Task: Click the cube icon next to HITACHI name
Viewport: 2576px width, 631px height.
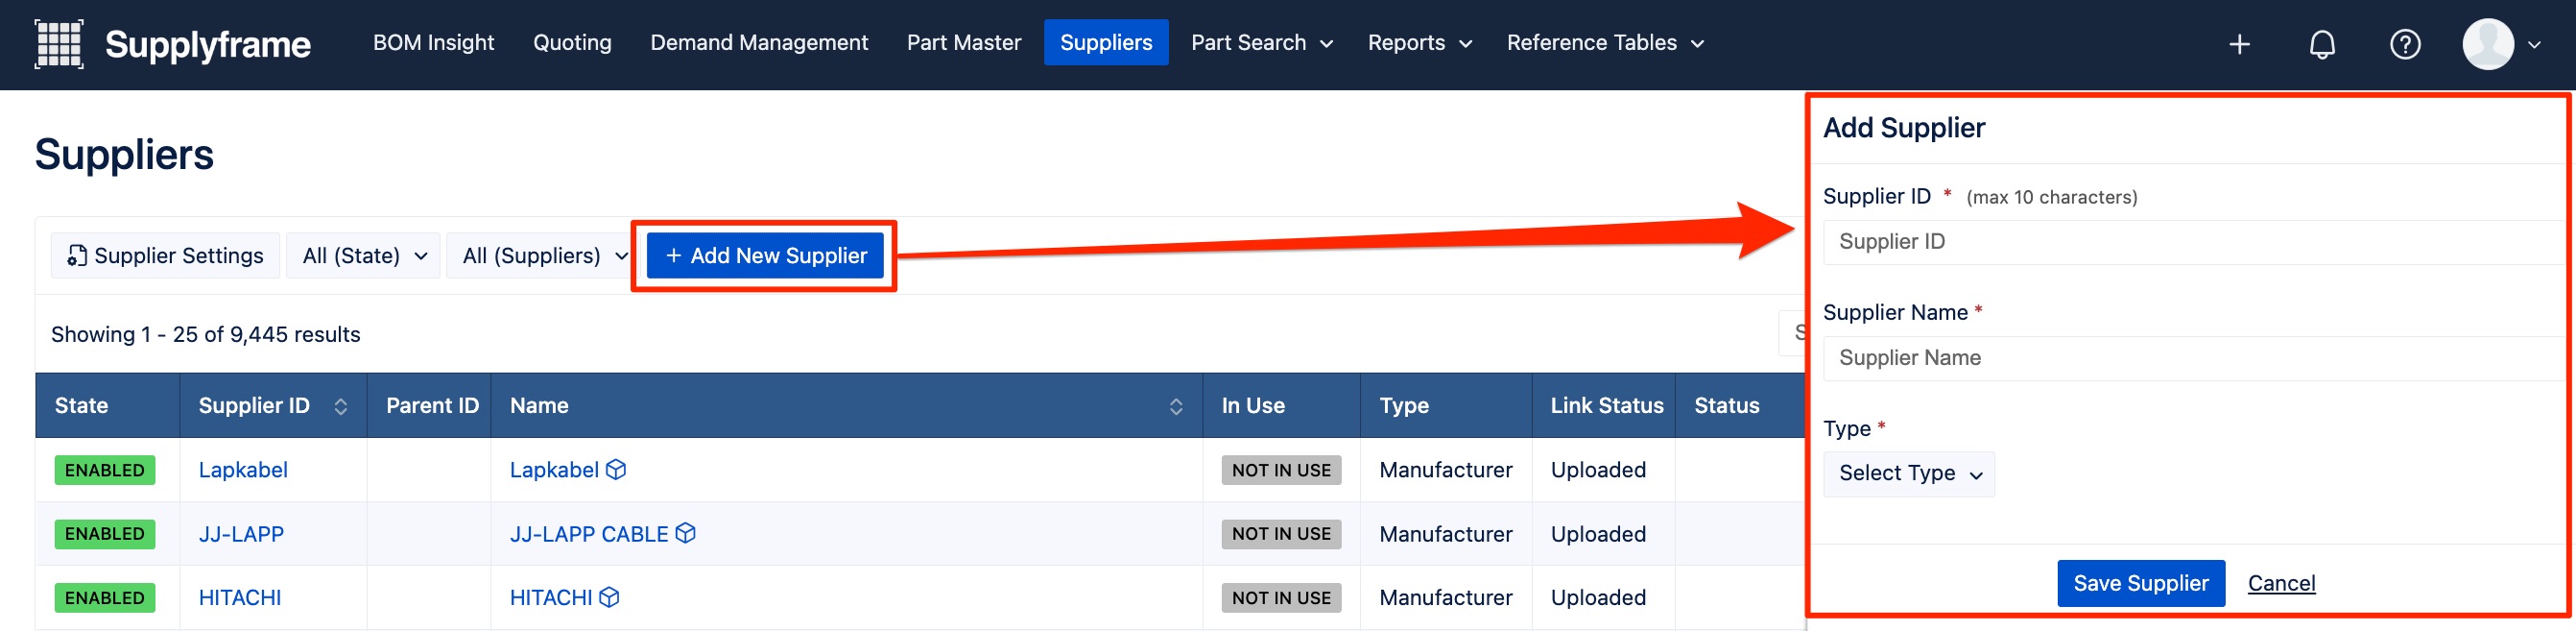Action: click(x=609, y=598)
